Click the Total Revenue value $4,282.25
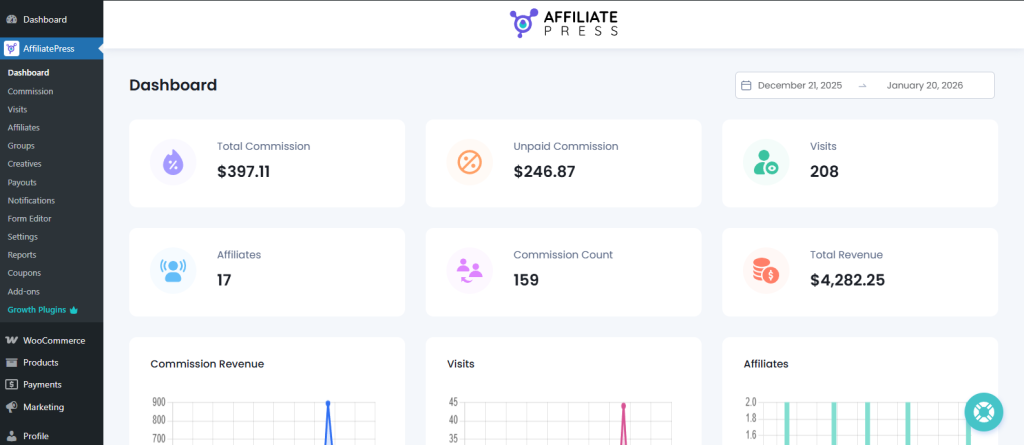Viewport: 1024px width, 445px height. (848, 280)
